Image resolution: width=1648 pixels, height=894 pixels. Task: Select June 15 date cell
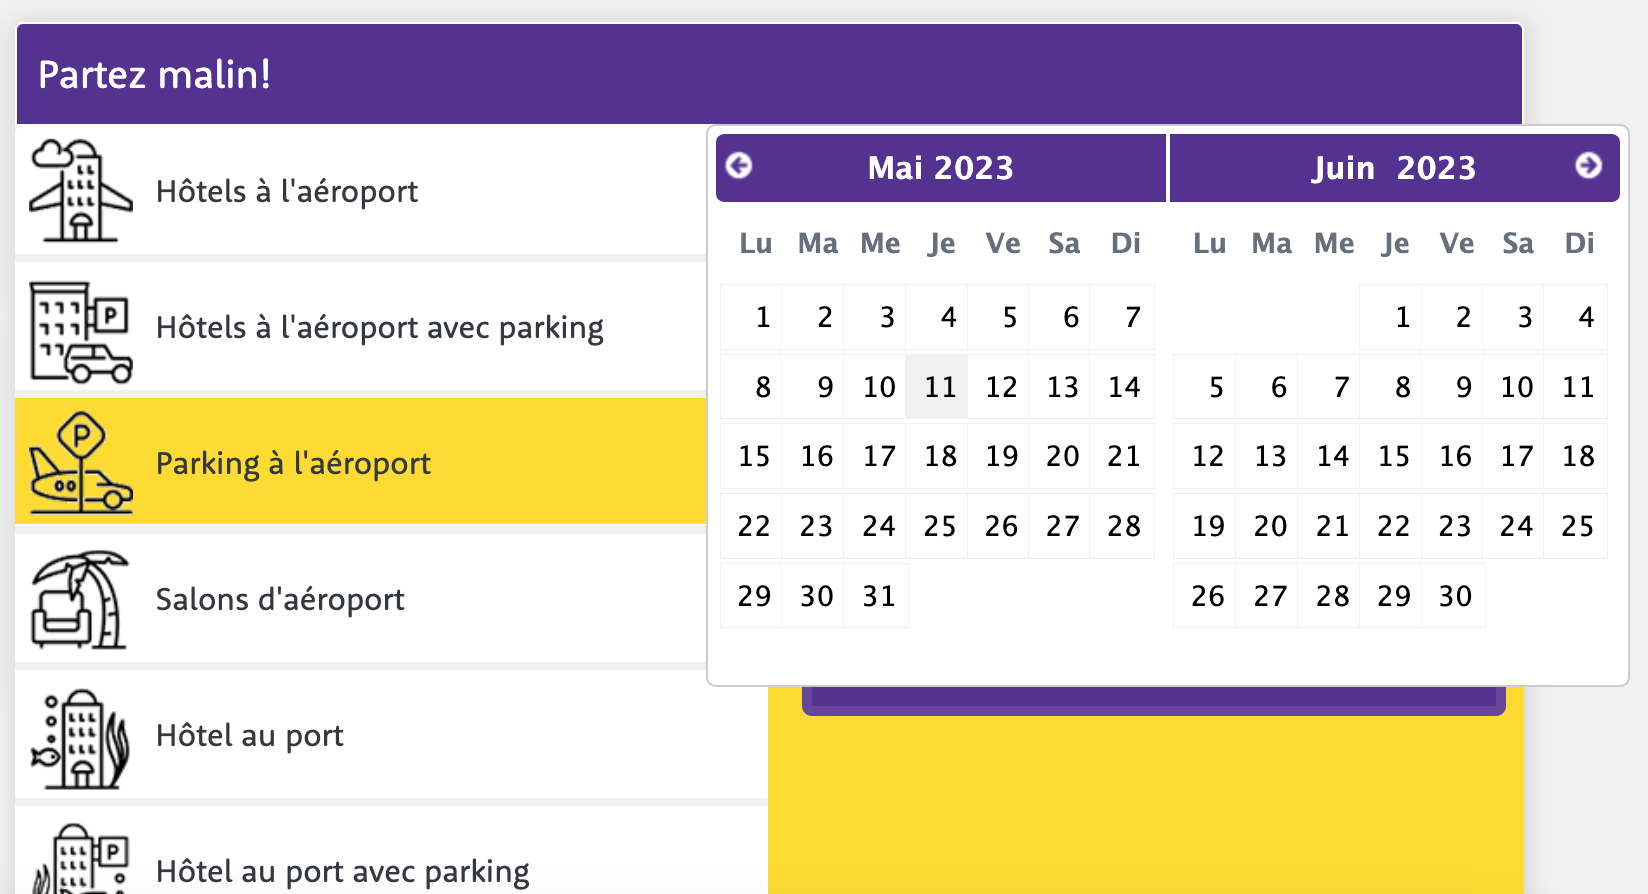click(x=1393, y=457)
